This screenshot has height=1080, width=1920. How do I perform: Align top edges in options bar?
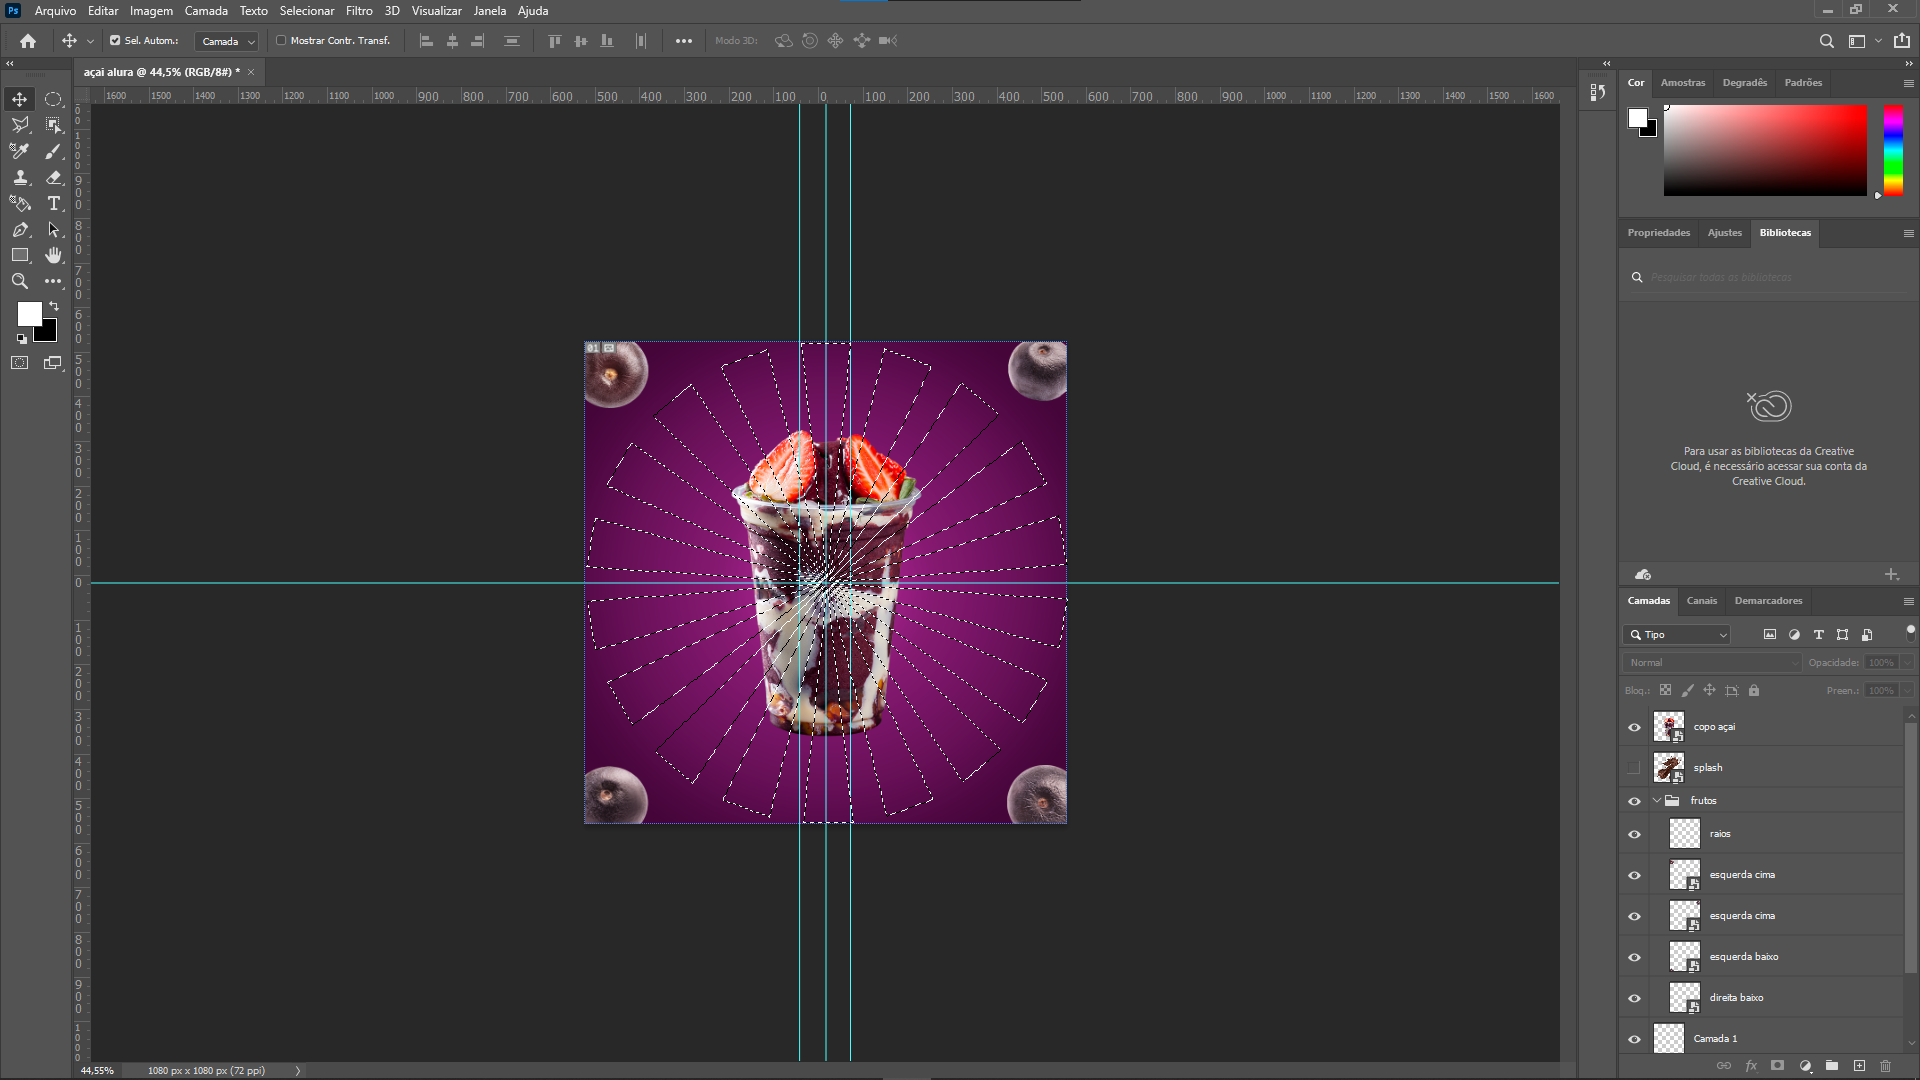[x=555, y=41]
